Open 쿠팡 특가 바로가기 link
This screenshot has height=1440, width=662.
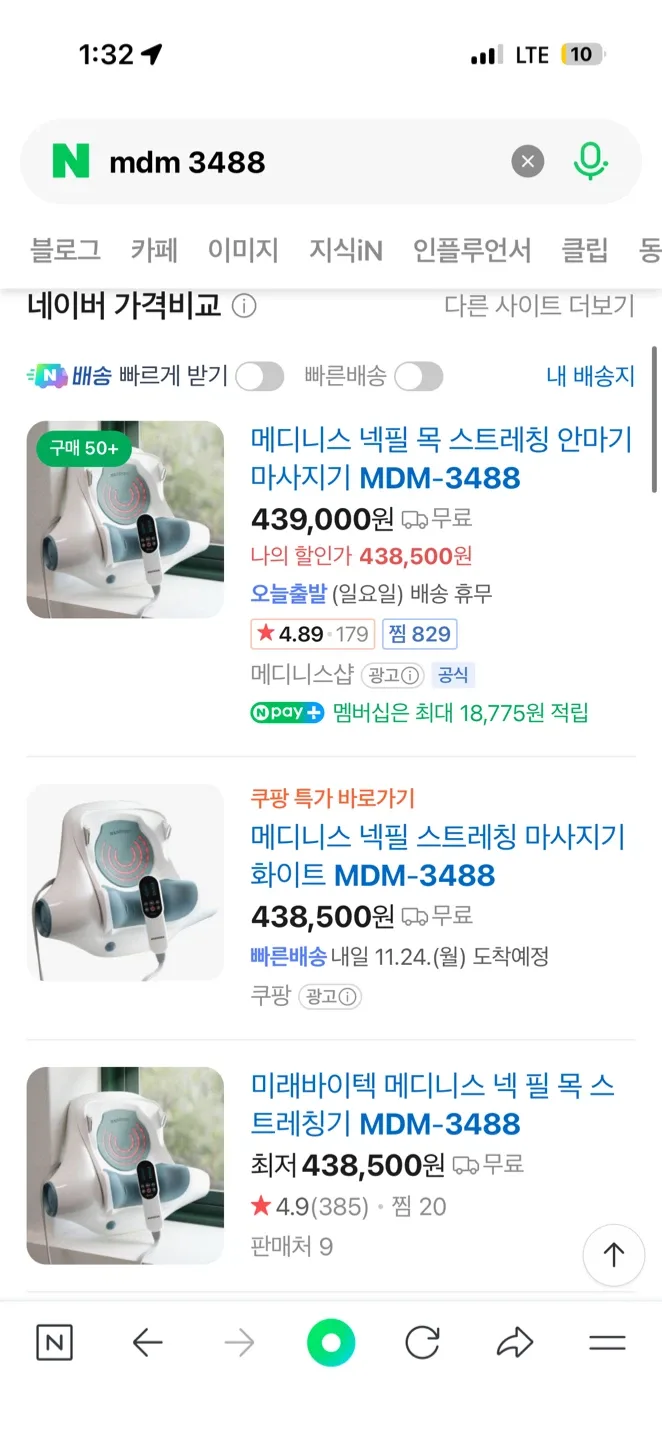[332, 798]
